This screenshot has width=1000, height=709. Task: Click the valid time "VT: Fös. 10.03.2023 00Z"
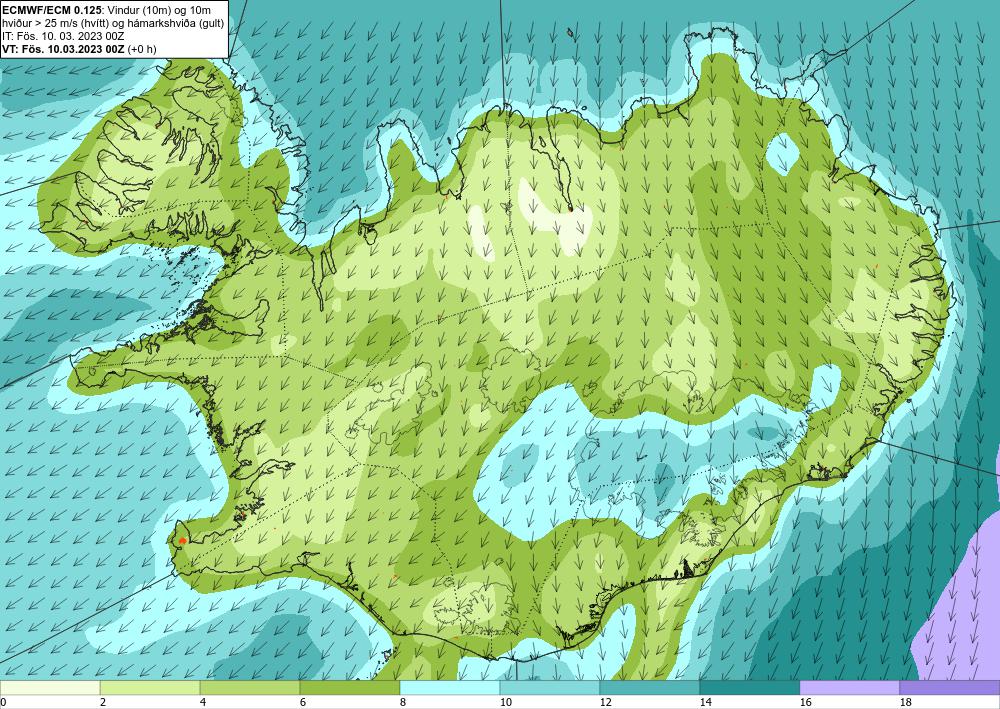click(x=64, y=48)
